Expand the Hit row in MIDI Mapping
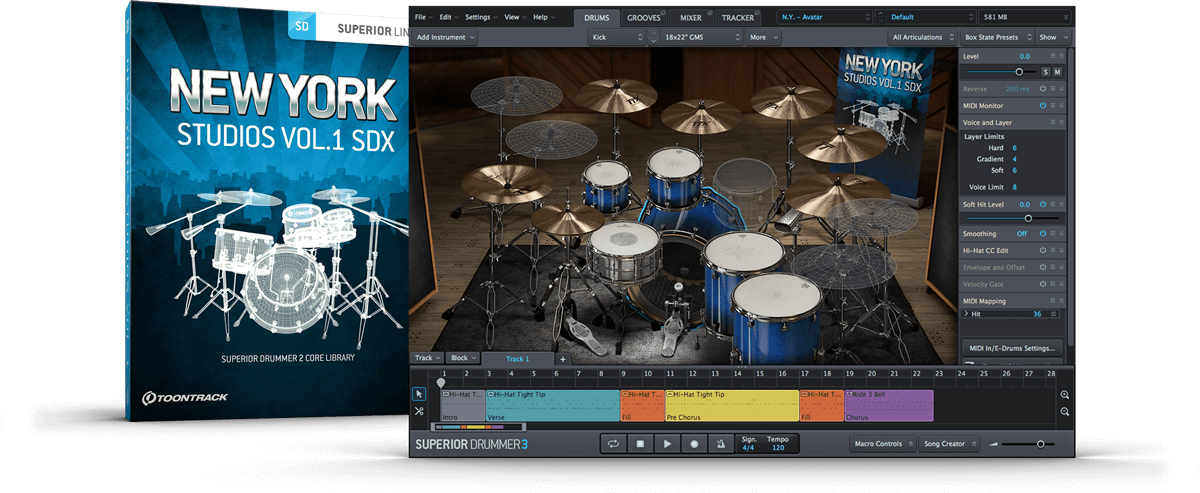The width and height of the screenshot is (1200, 493). click(x=966, y=314)
